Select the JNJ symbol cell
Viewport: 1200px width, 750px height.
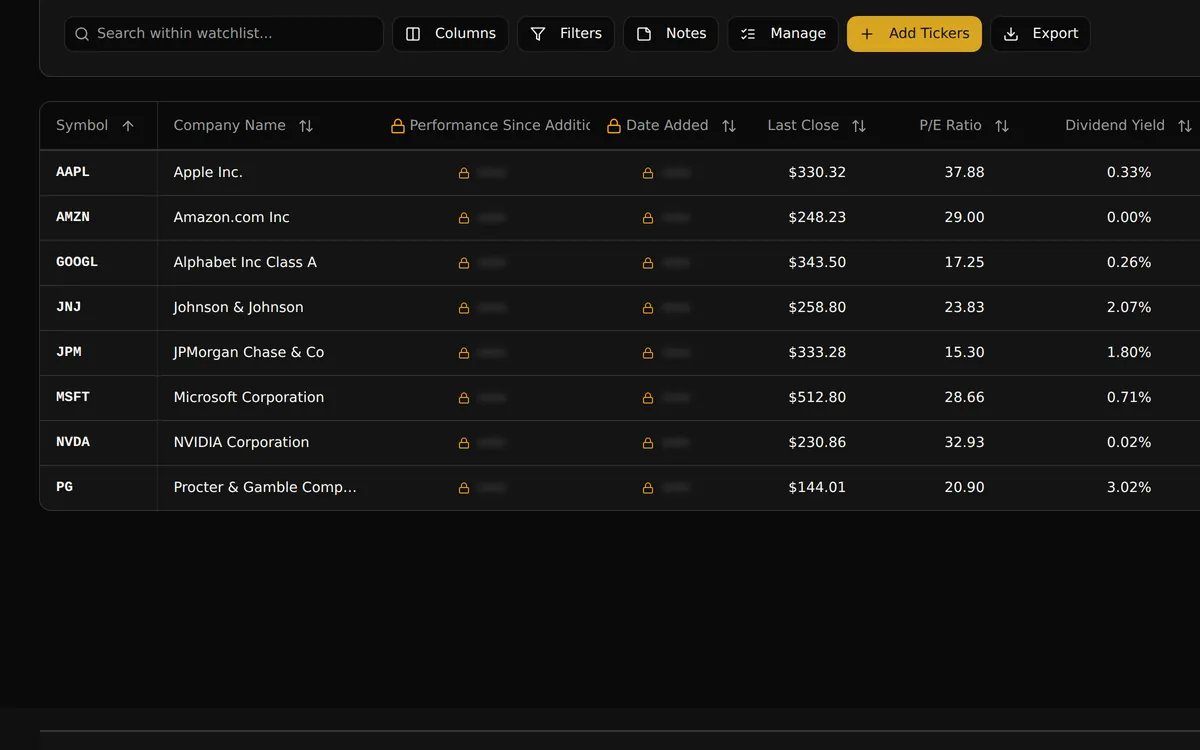pos(98,308)
